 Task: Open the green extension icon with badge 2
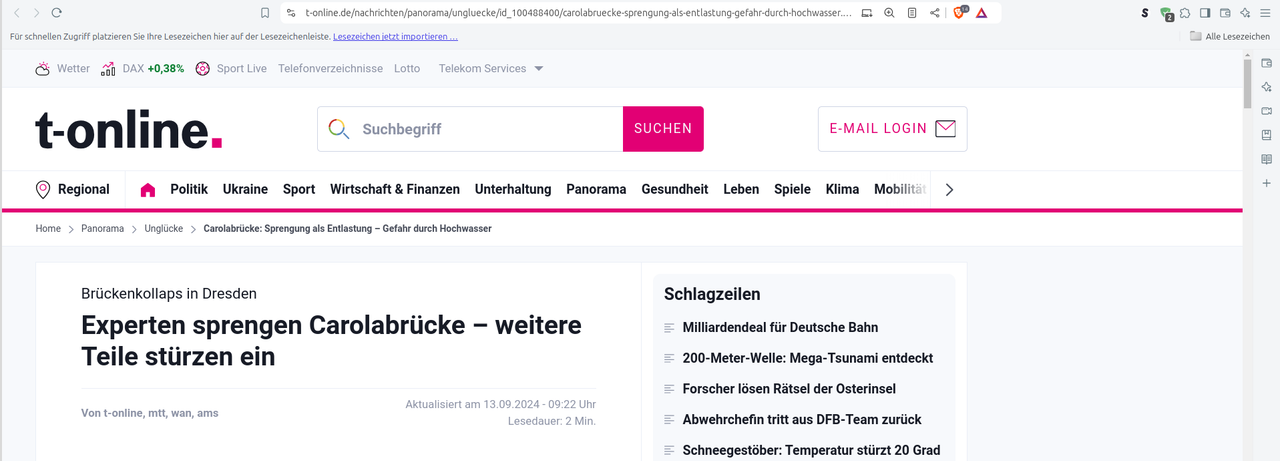click(x=1166, y=14)
